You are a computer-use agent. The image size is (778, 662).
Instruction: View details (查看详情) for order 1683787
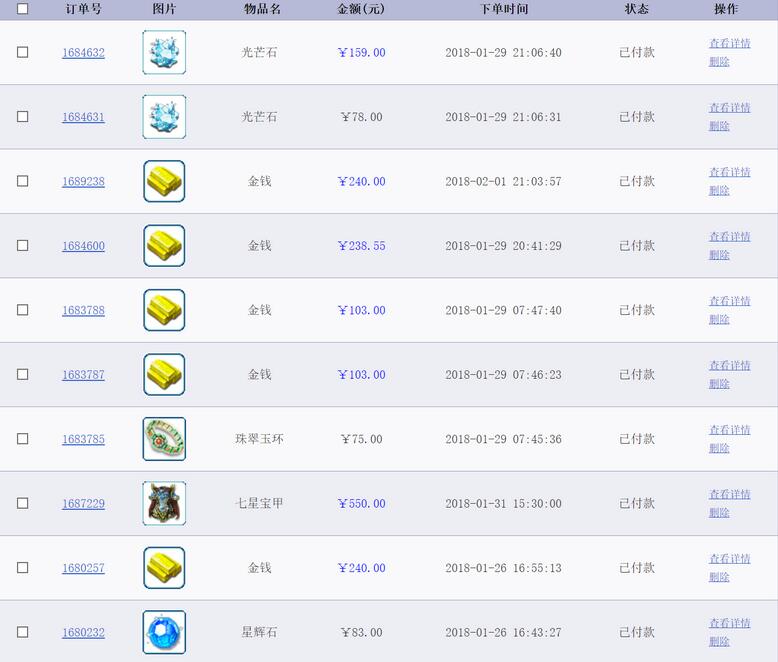point(729,366)
